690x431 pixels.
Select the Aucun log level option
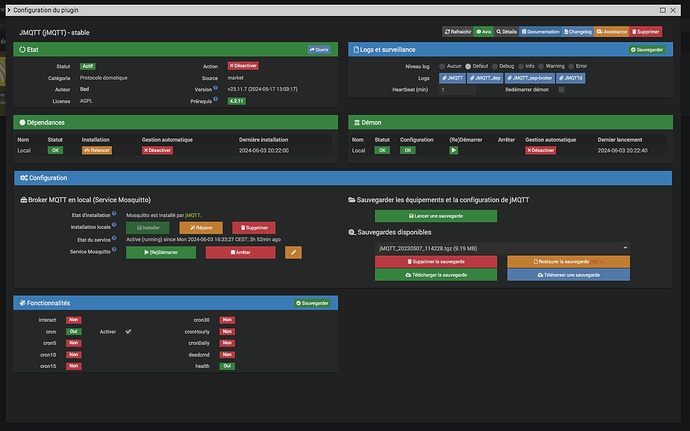[443, 66]
